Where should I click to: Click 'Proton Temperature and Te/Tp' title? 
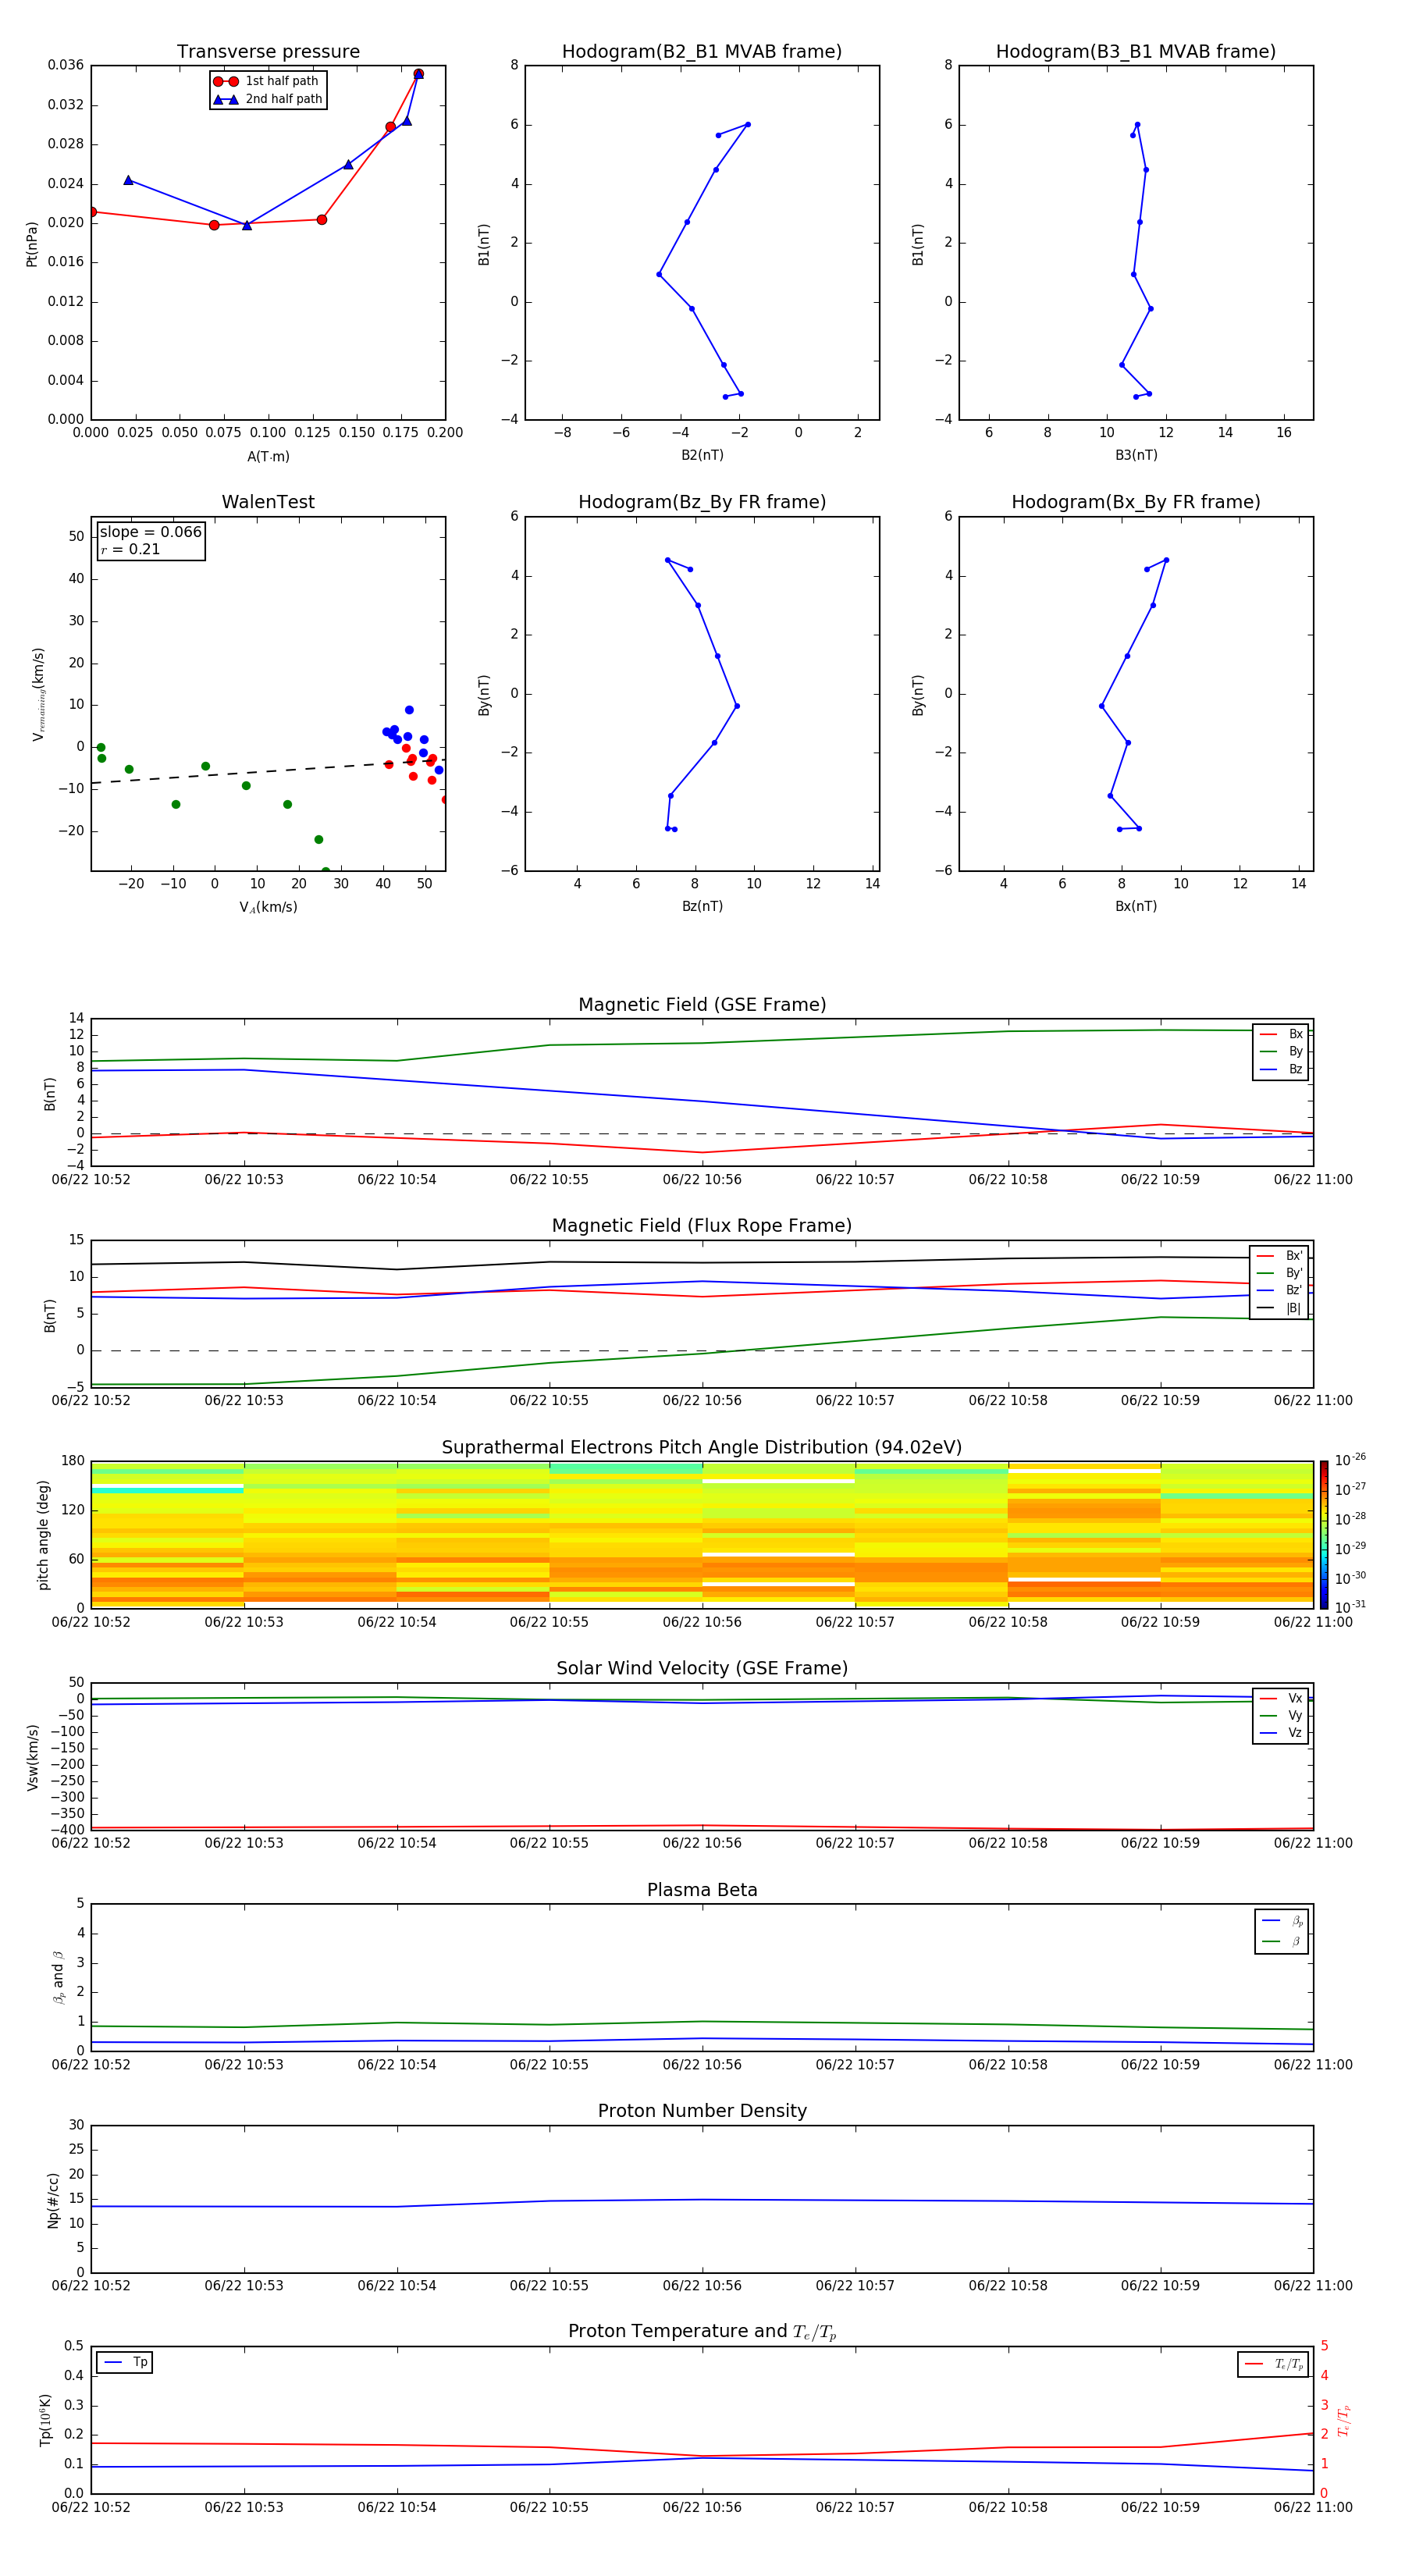coord(702,2332)
